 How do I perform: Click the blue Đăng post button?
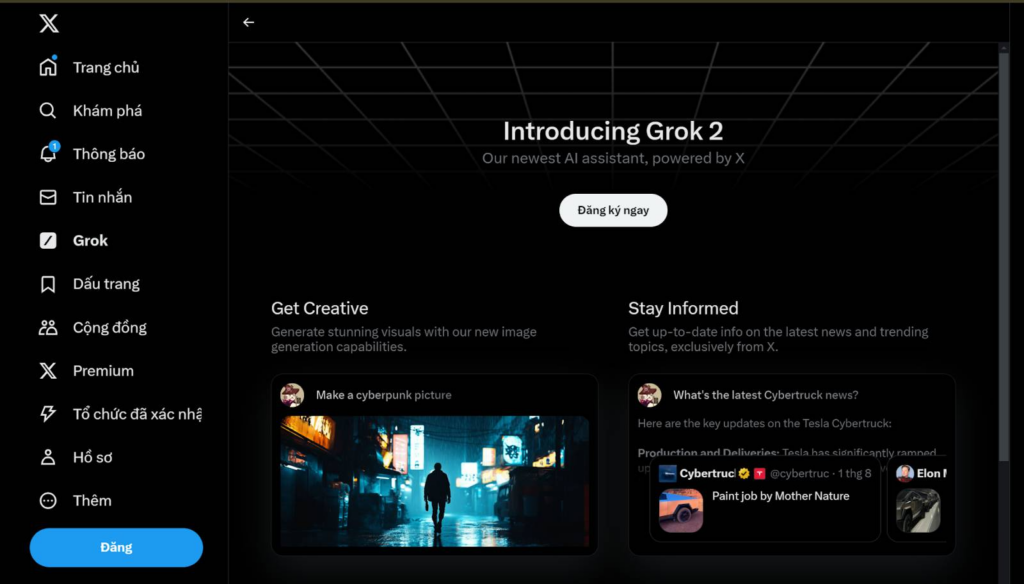[116, 547]
